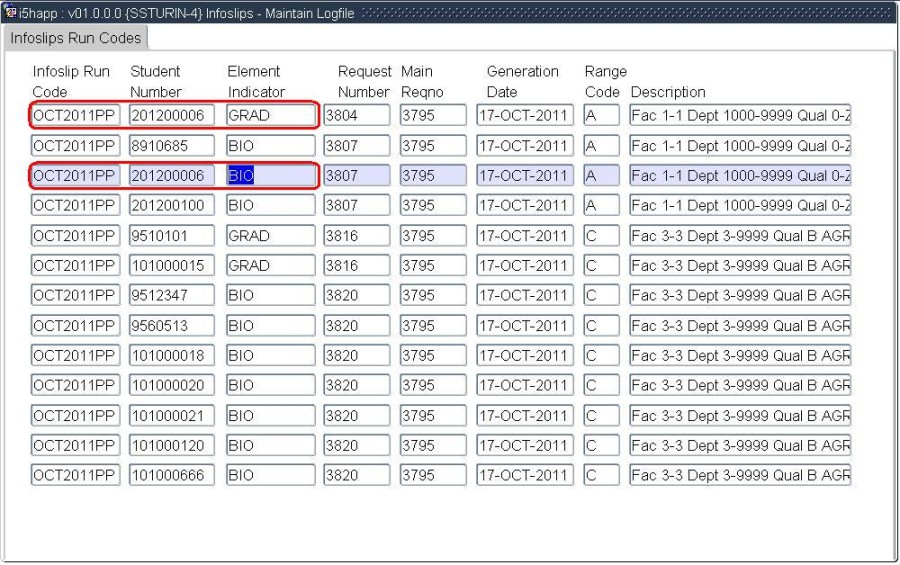Image resolution: width=900 pixels, height=565 pixels.
Task: Click Student Number field 201200100
Action: tap(171, 206)
